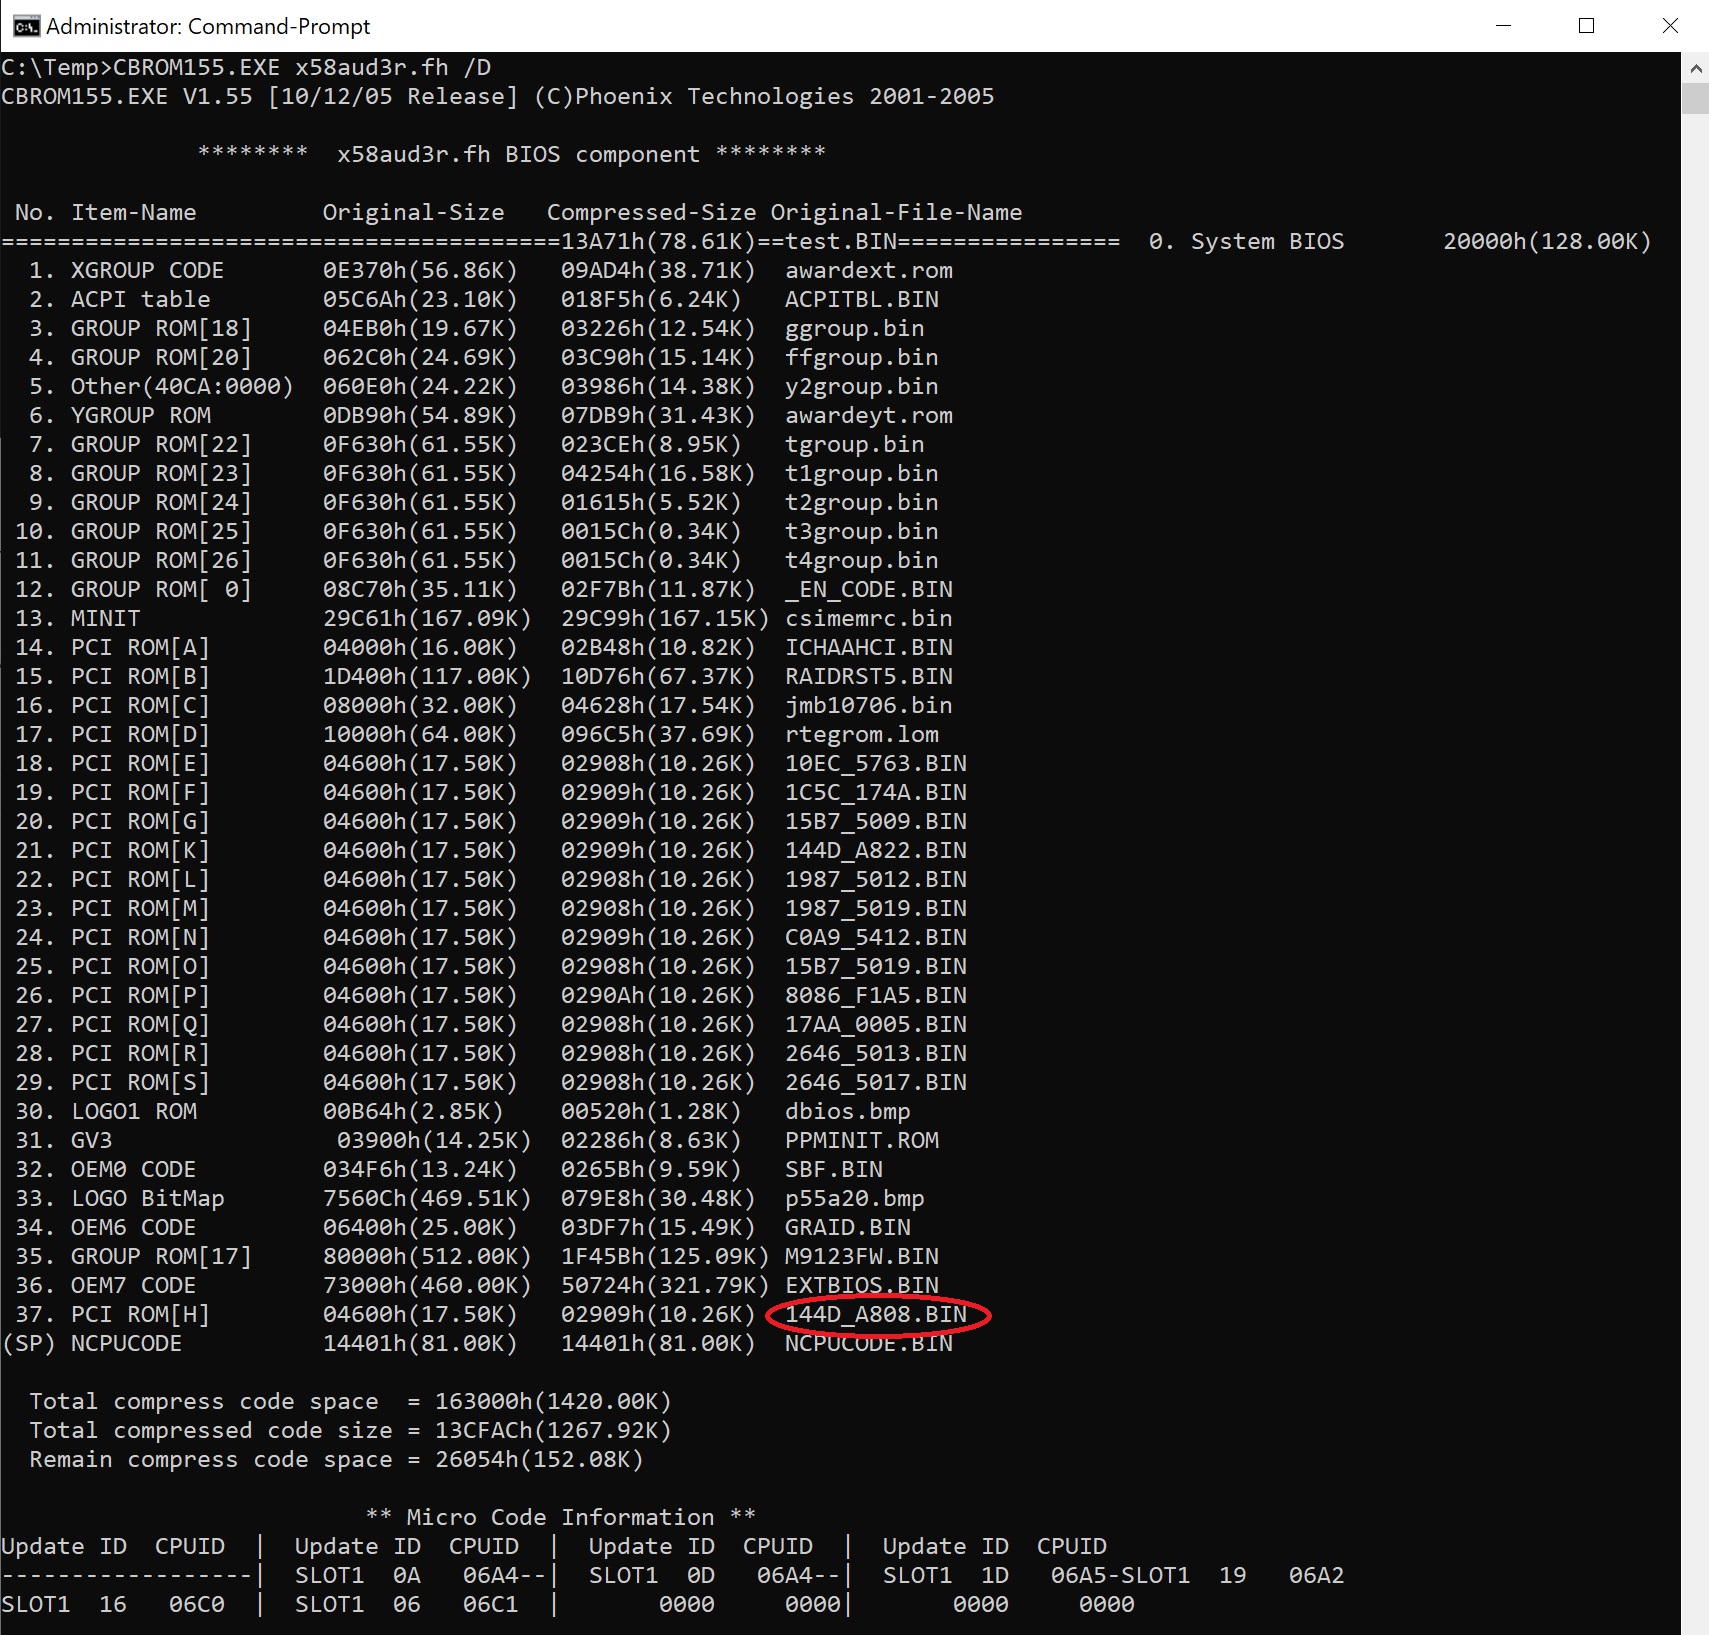Click 'MINIT' item name
This screenshot has width=1709, height=1635.
(x=105, y=618)
